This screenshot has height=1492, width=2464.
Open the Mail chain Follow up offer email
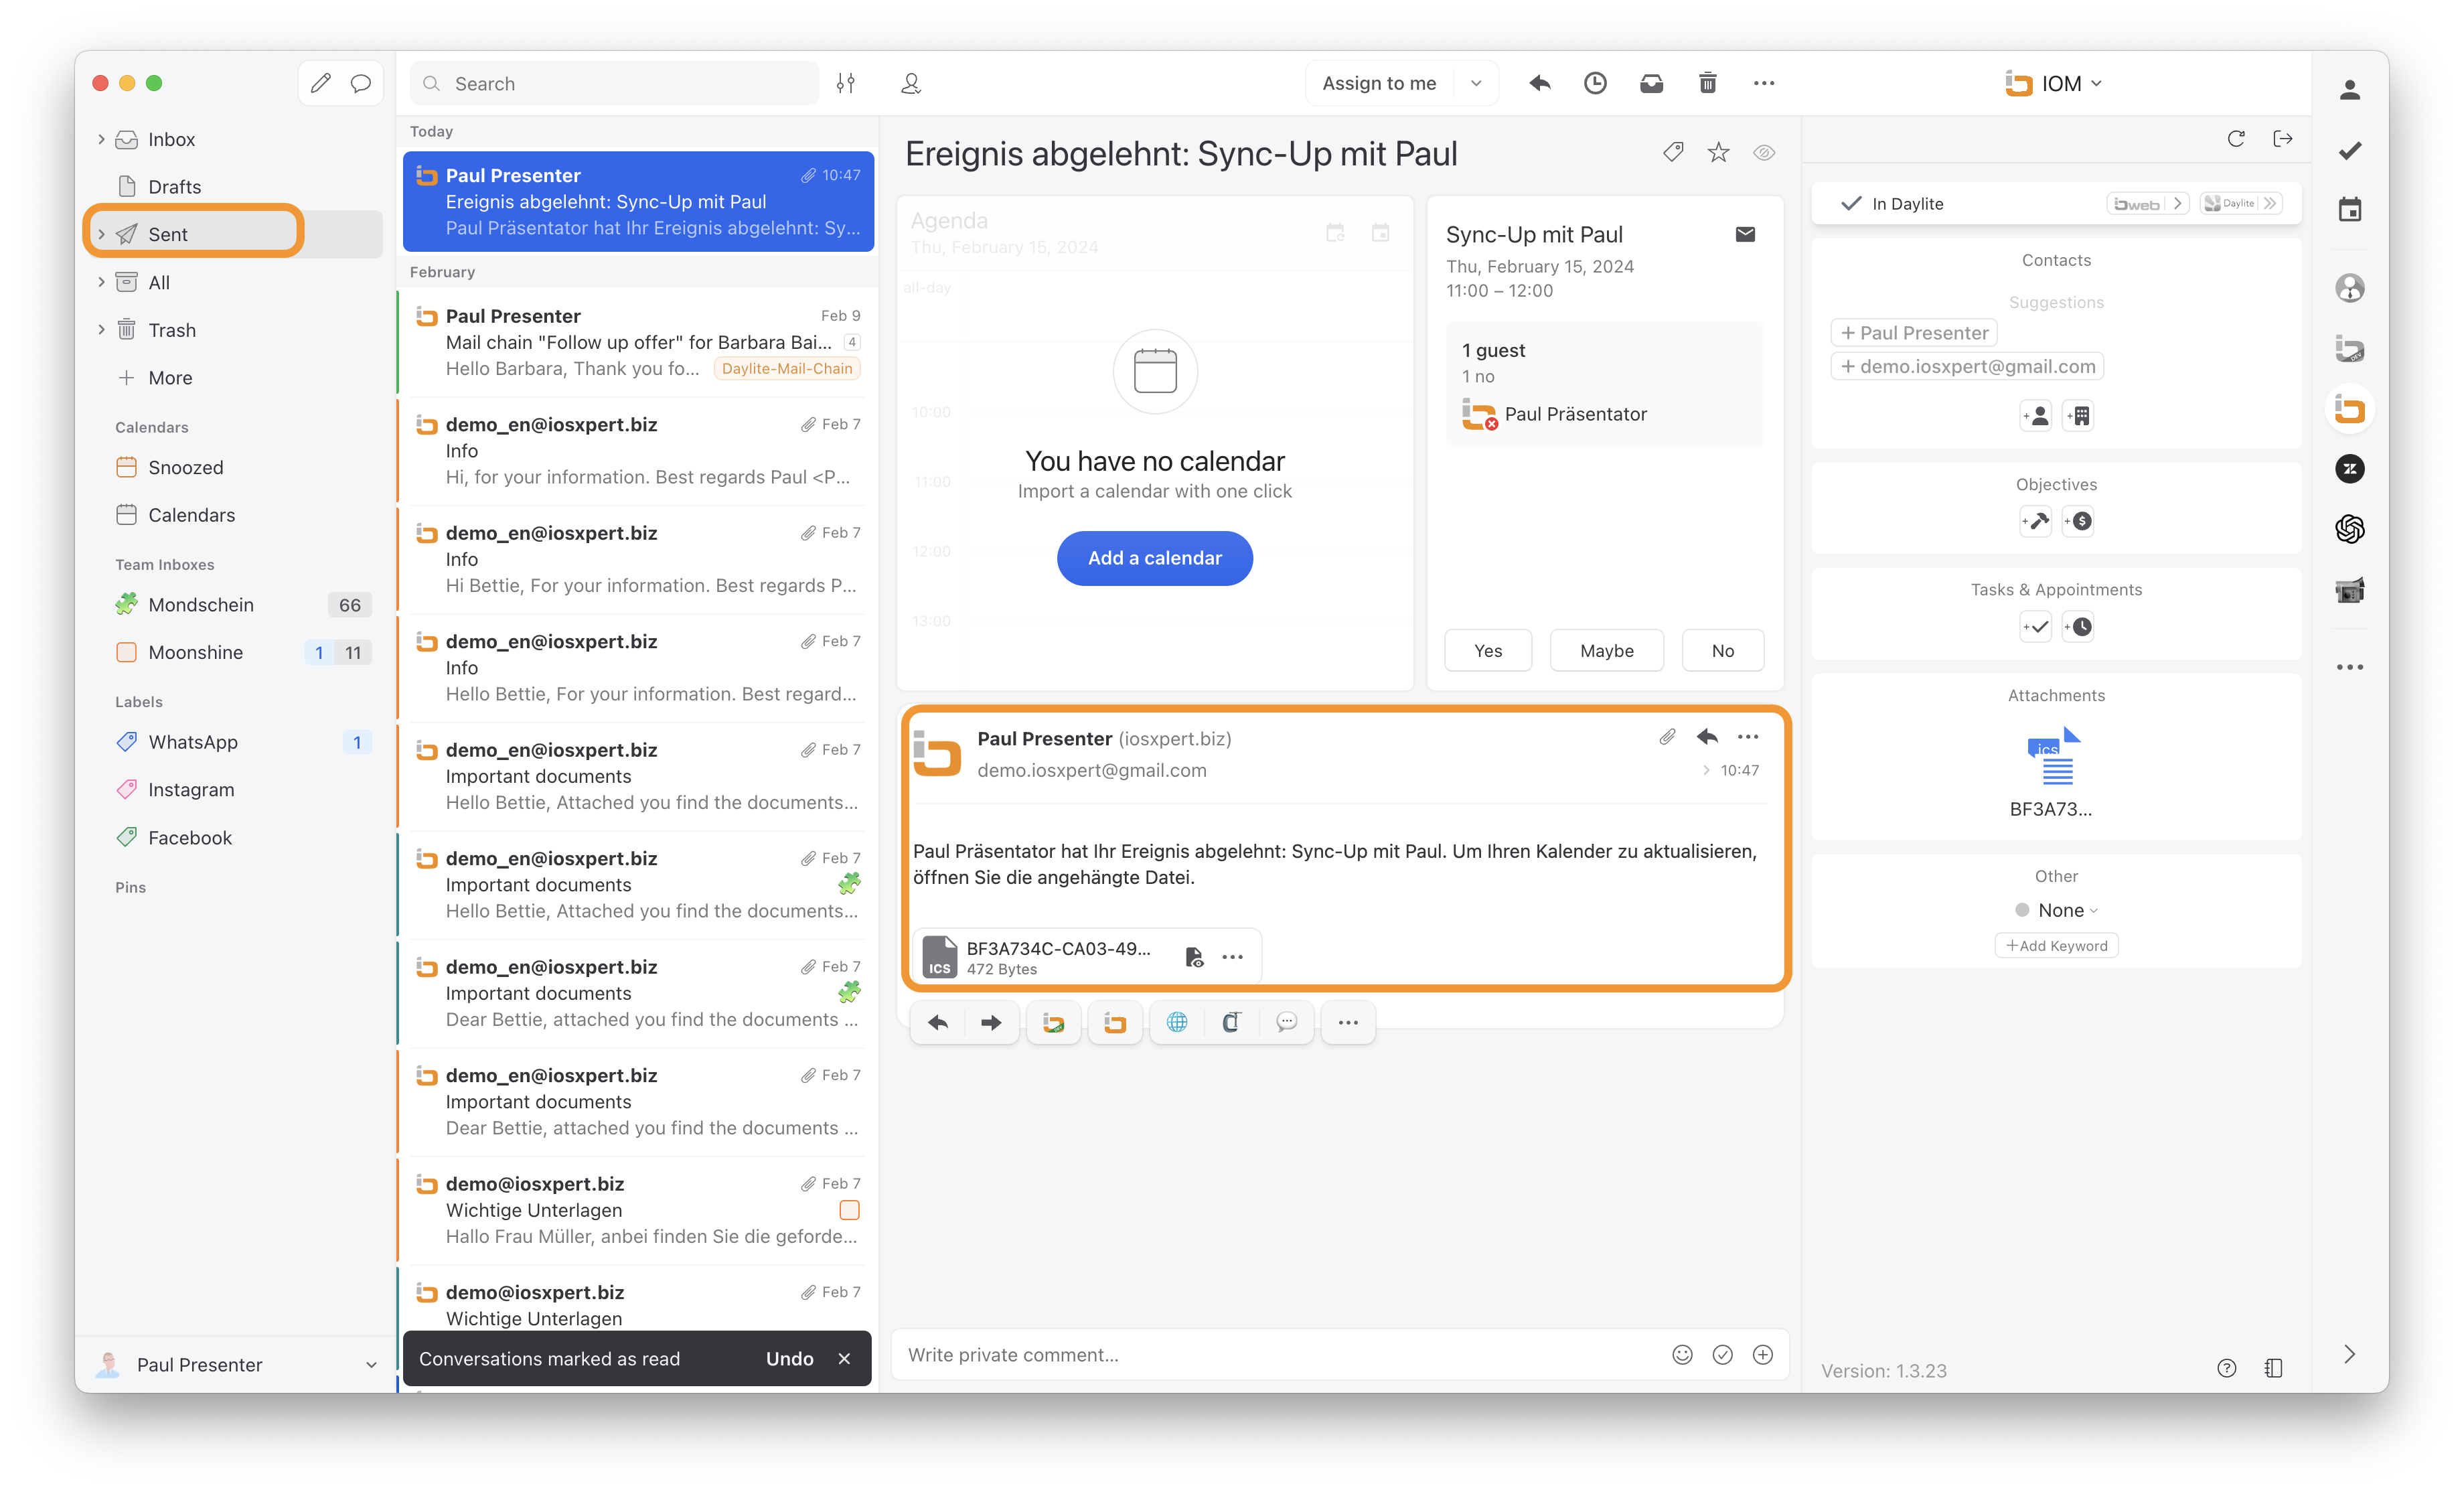tap(638, 342)
